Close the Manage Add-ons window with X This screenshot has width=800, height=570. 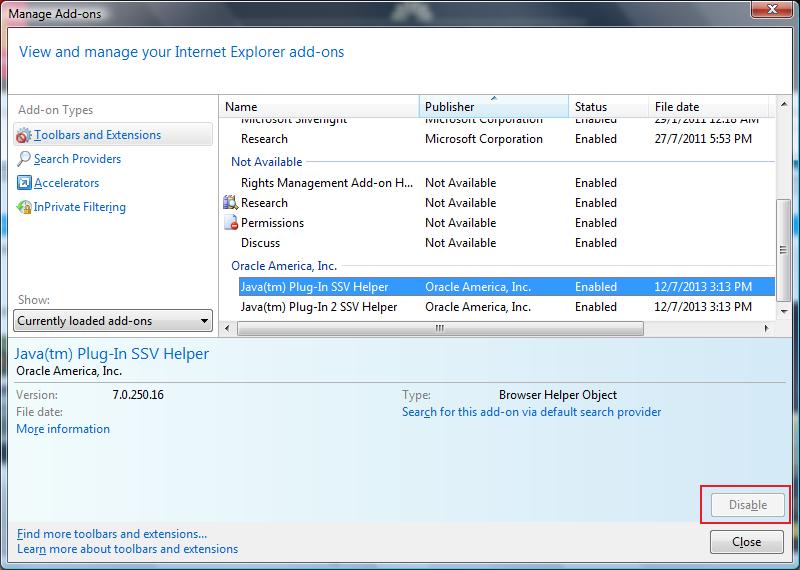coord(772,9)
